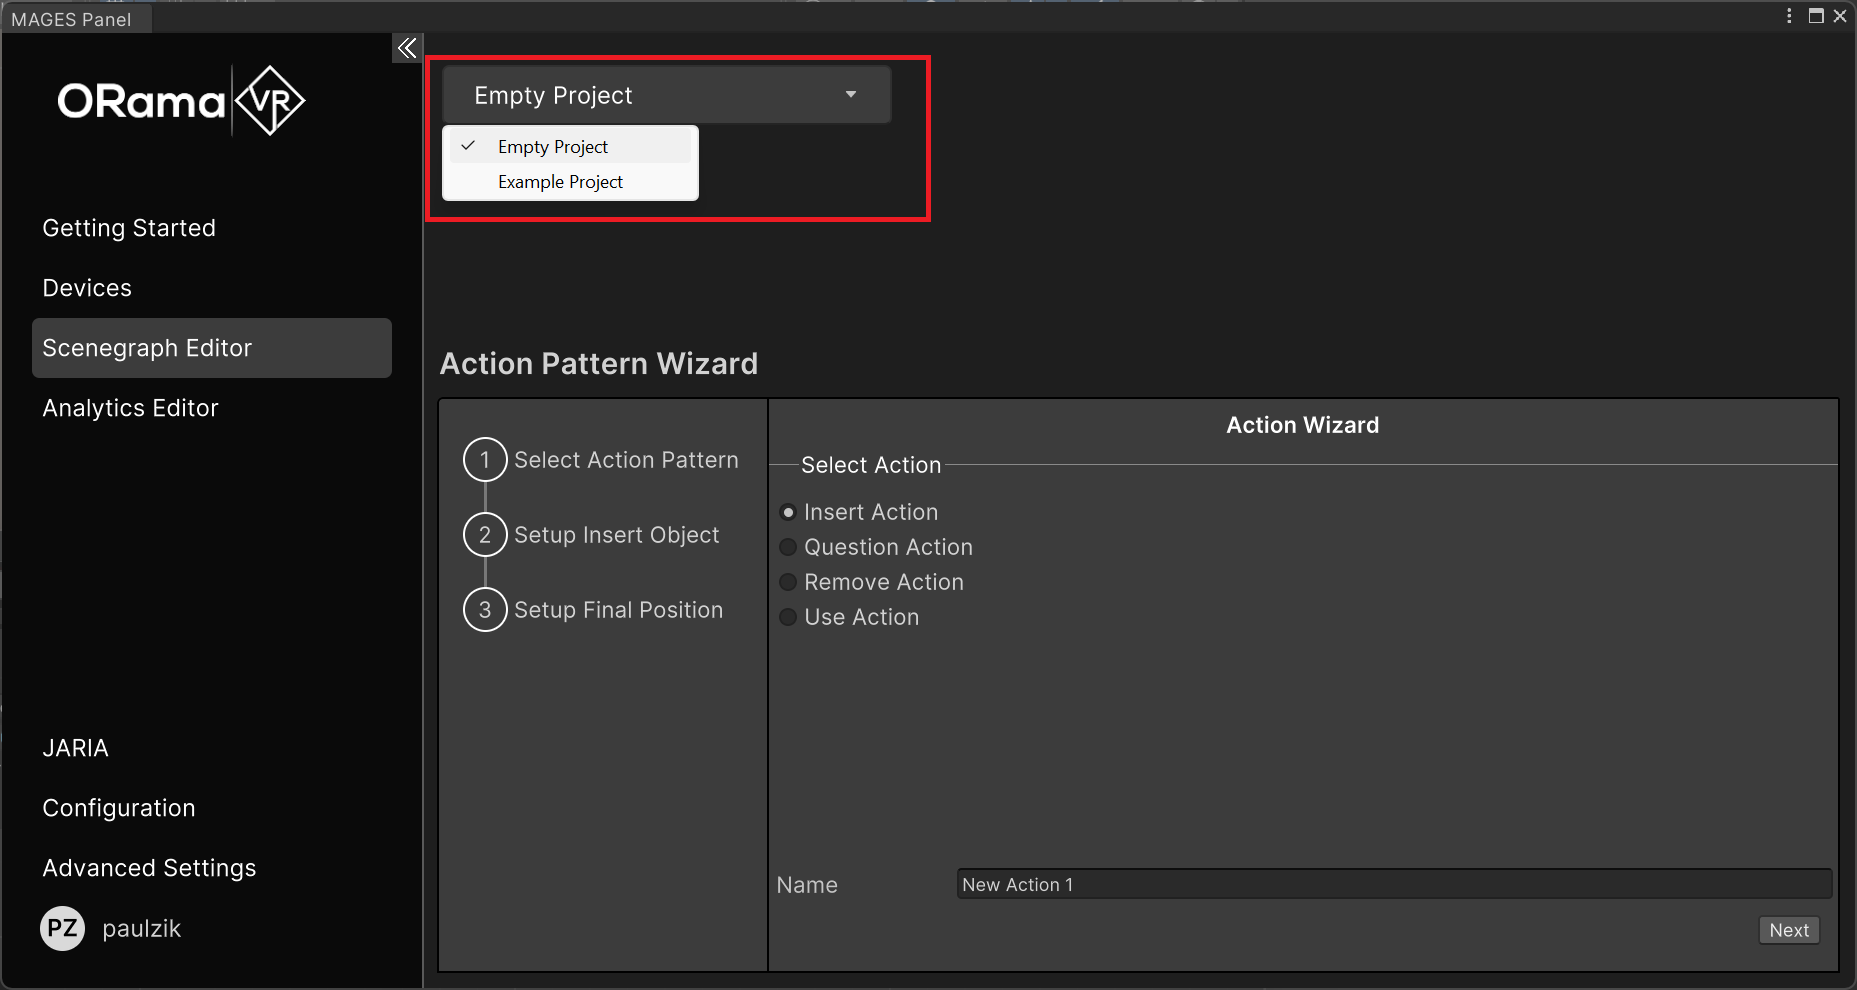This screenshot has height=990, width=1857.
Task: Collapse the sidebar with double-chevron icon
Action: click(x=406, y=48)
